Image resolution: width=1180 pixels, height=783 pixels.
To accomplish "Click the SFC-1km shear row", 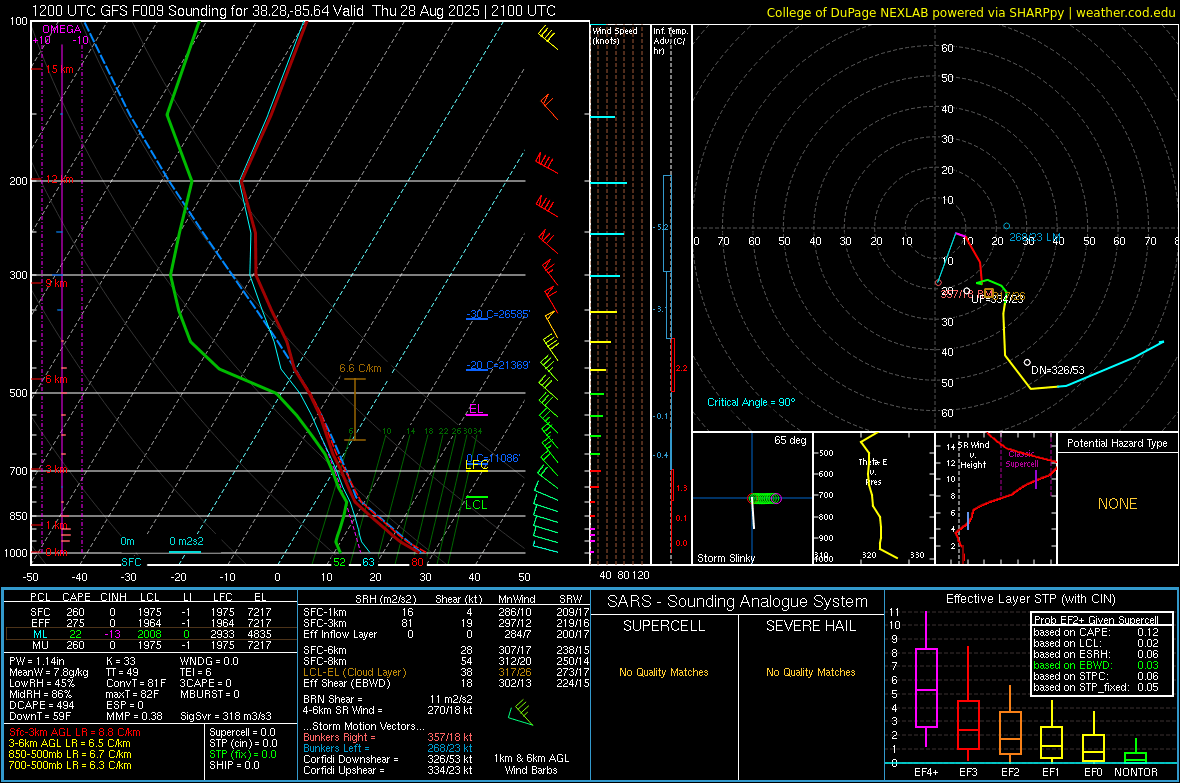I will click(x=446, y=612).
